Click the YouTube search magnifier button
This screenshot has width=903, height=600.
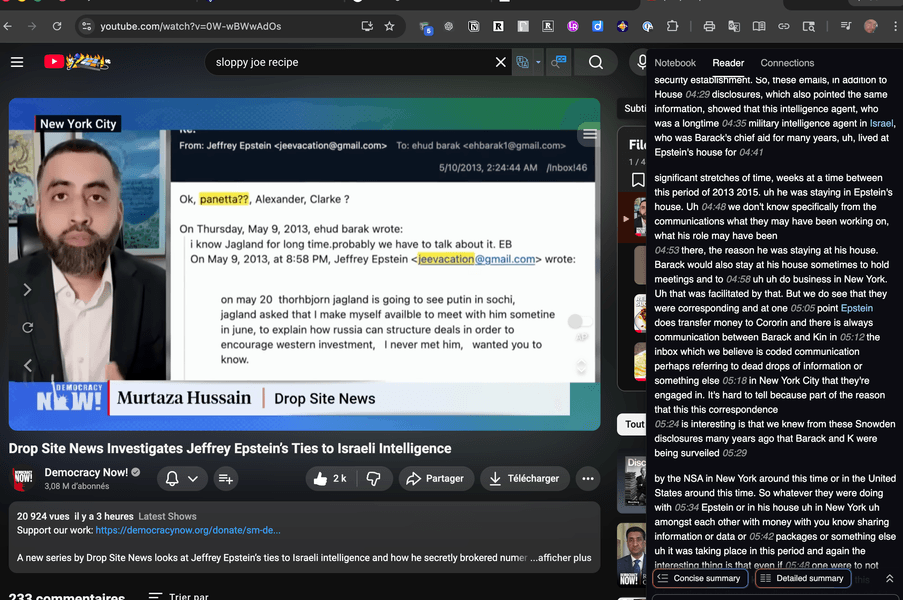click(x=596, y=62)
